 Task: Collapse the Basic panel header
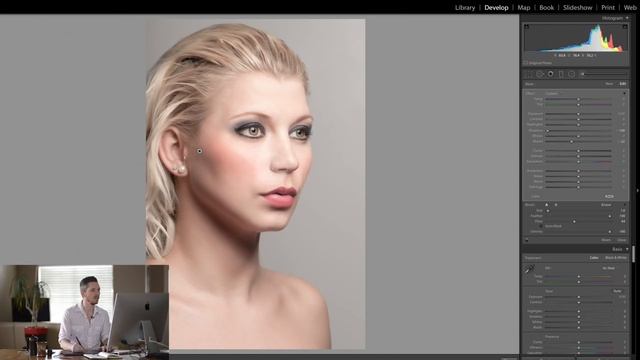627,249
